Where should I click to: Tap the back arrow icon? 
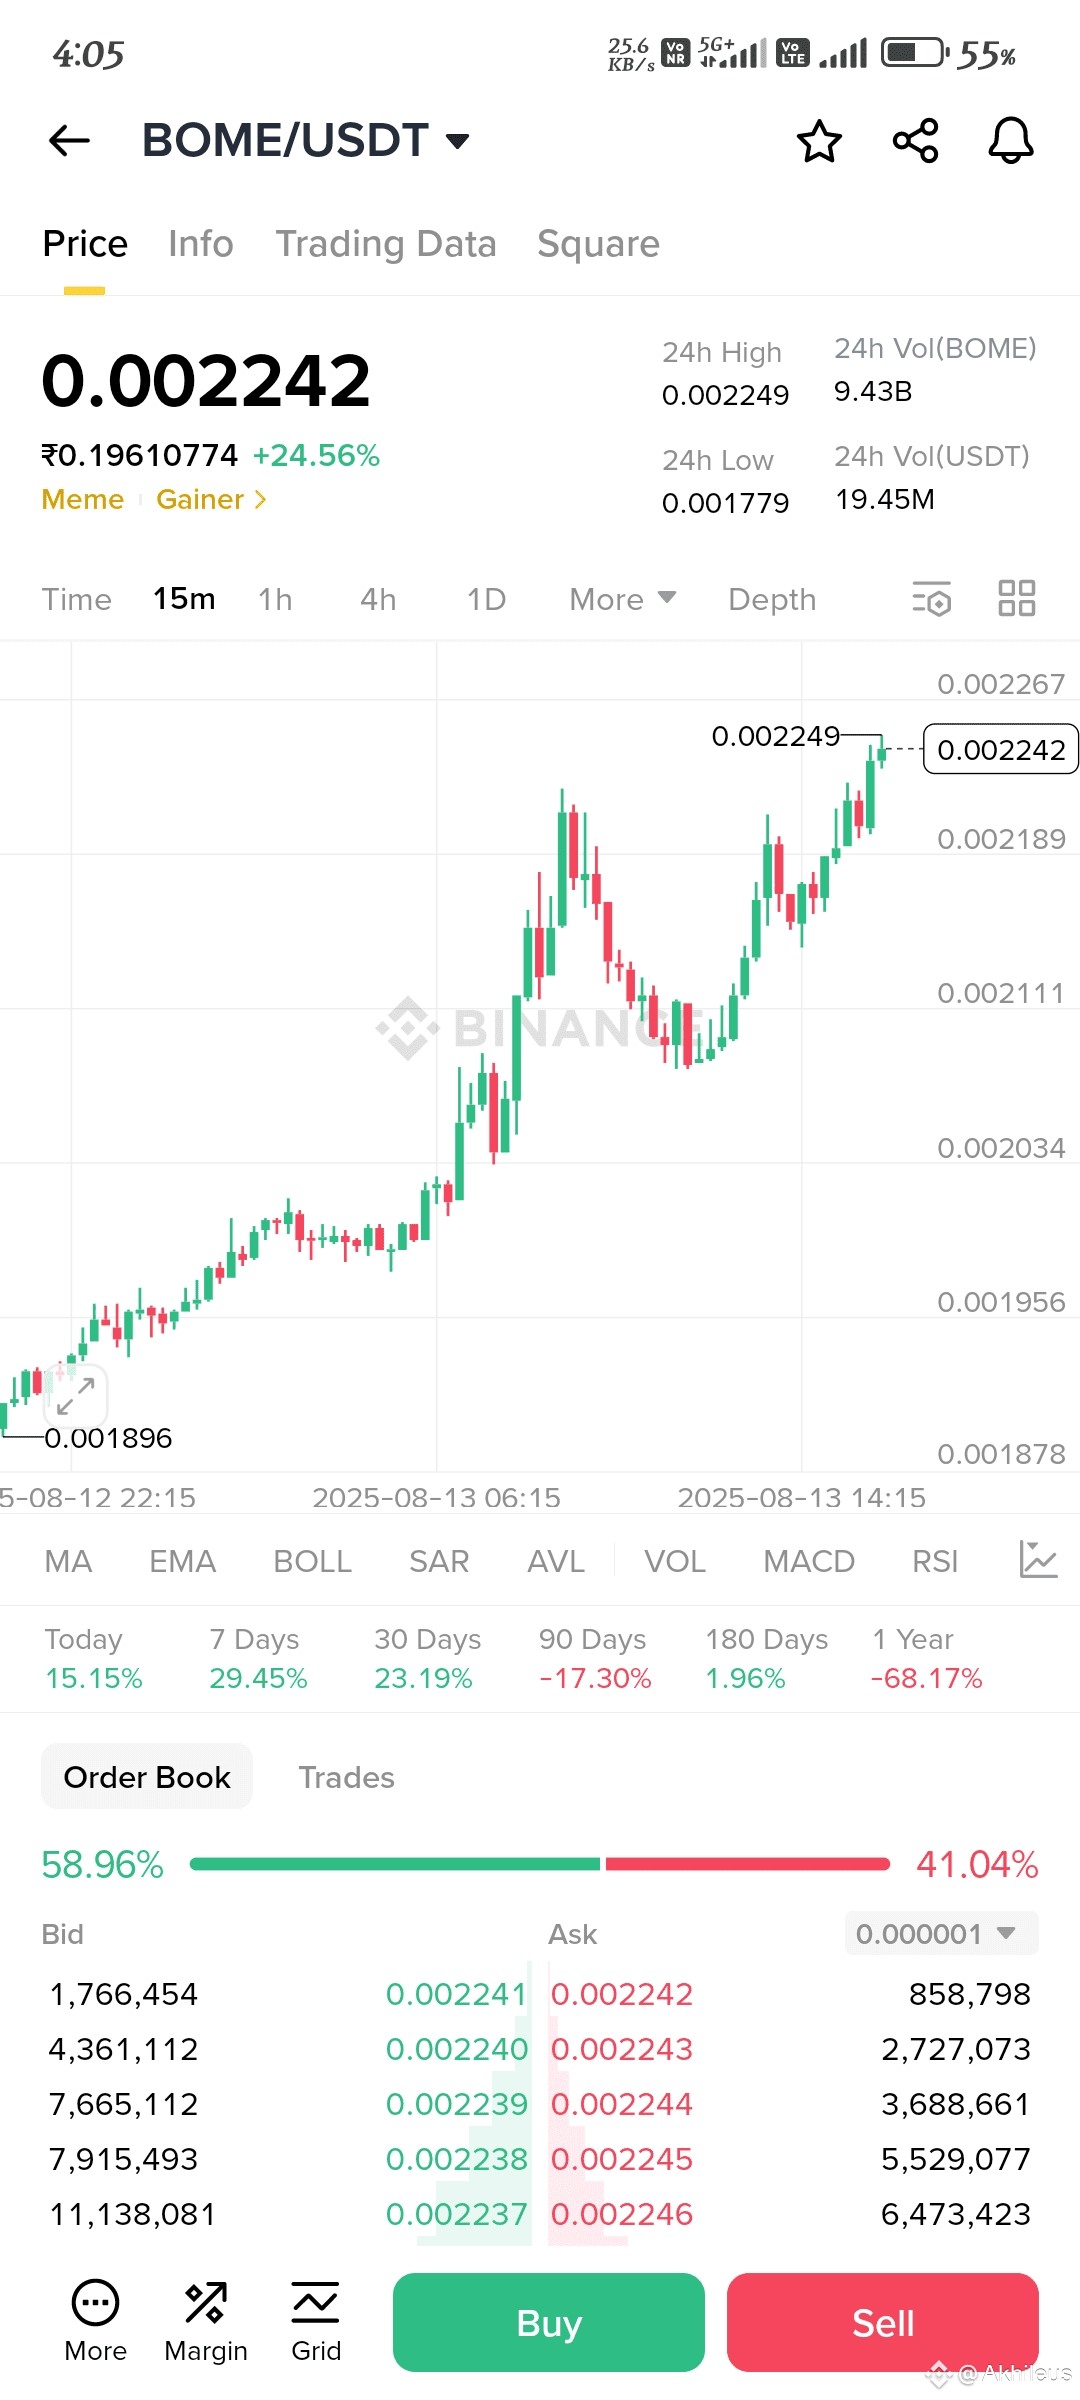69,140
